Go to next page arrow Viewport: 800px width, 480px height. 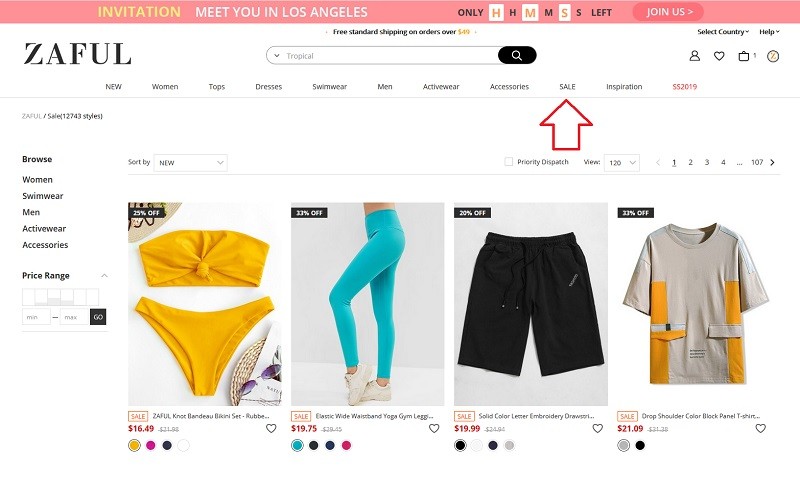pos(772,162)
